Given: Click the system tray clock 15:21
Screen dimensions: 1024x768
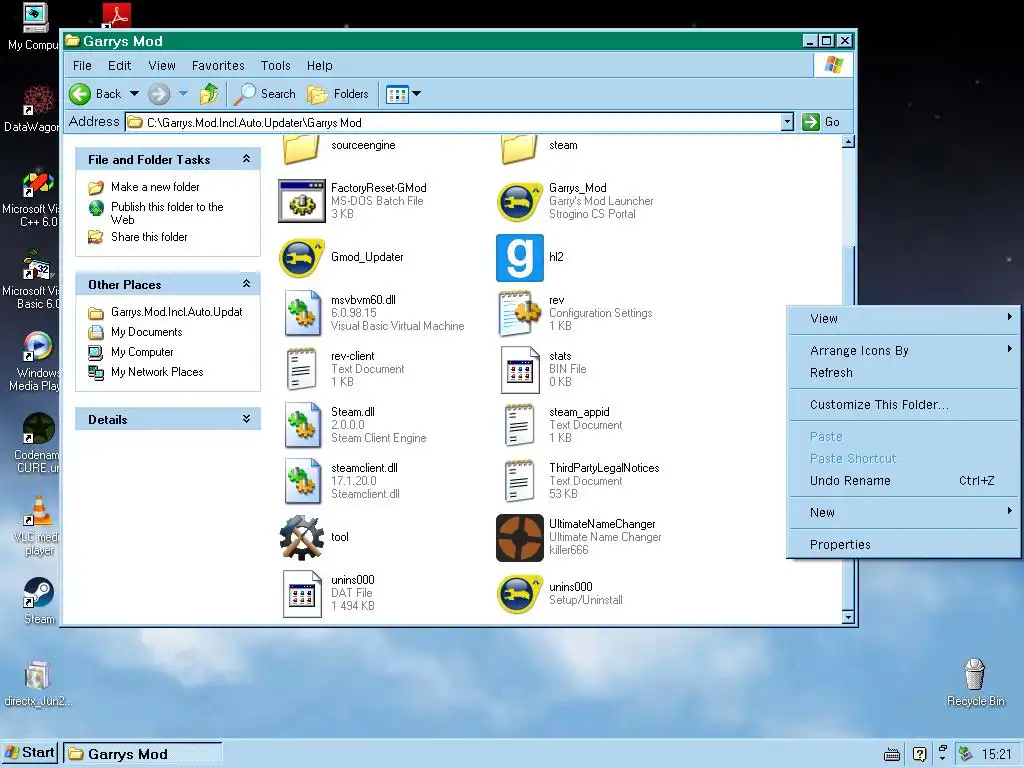Looking at the screenshot, I should coord(996,754).
